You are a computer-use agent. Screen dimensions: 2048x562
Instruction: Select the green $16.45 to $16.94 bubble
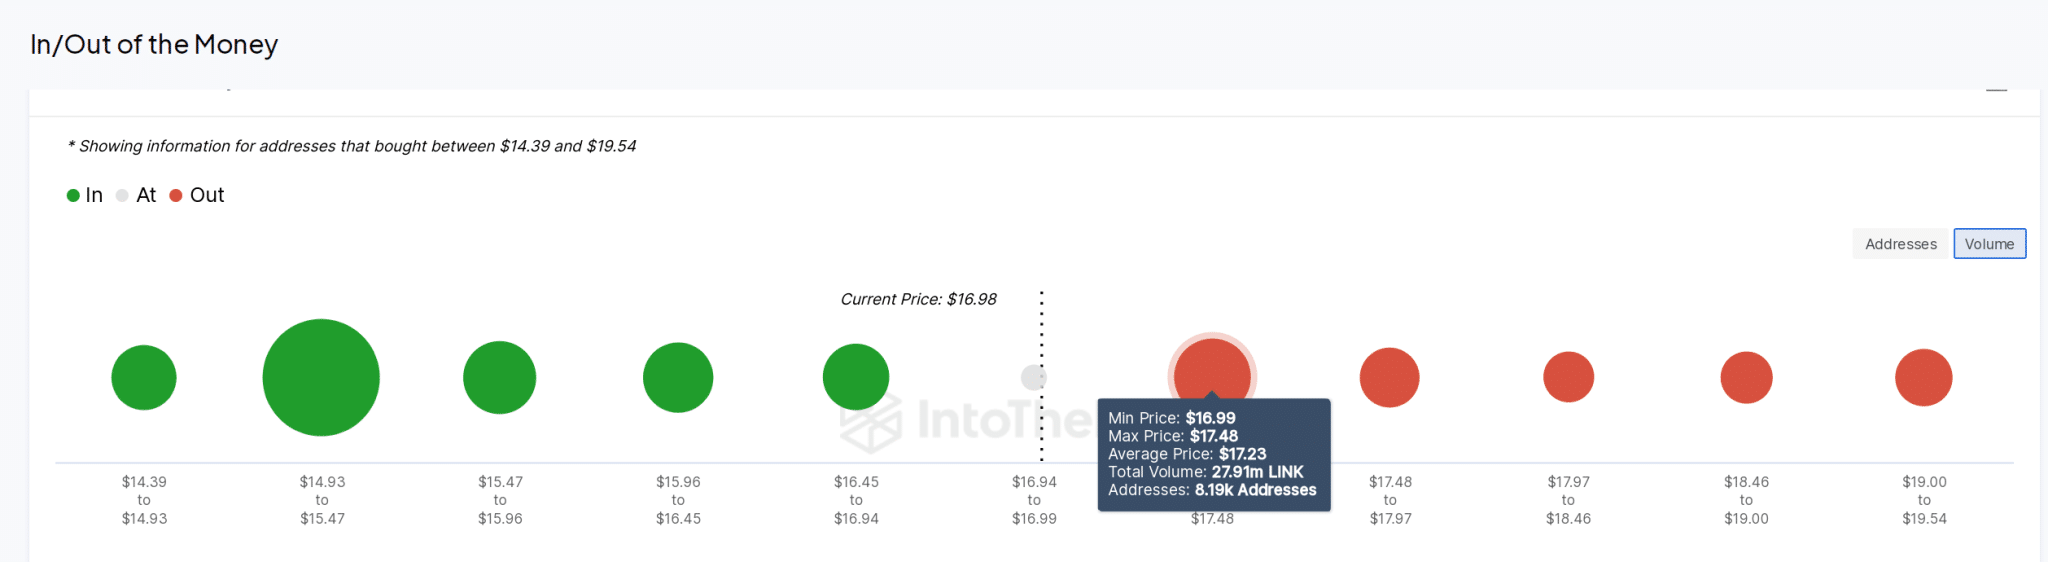pyautogui.click(x=856, y=377)
